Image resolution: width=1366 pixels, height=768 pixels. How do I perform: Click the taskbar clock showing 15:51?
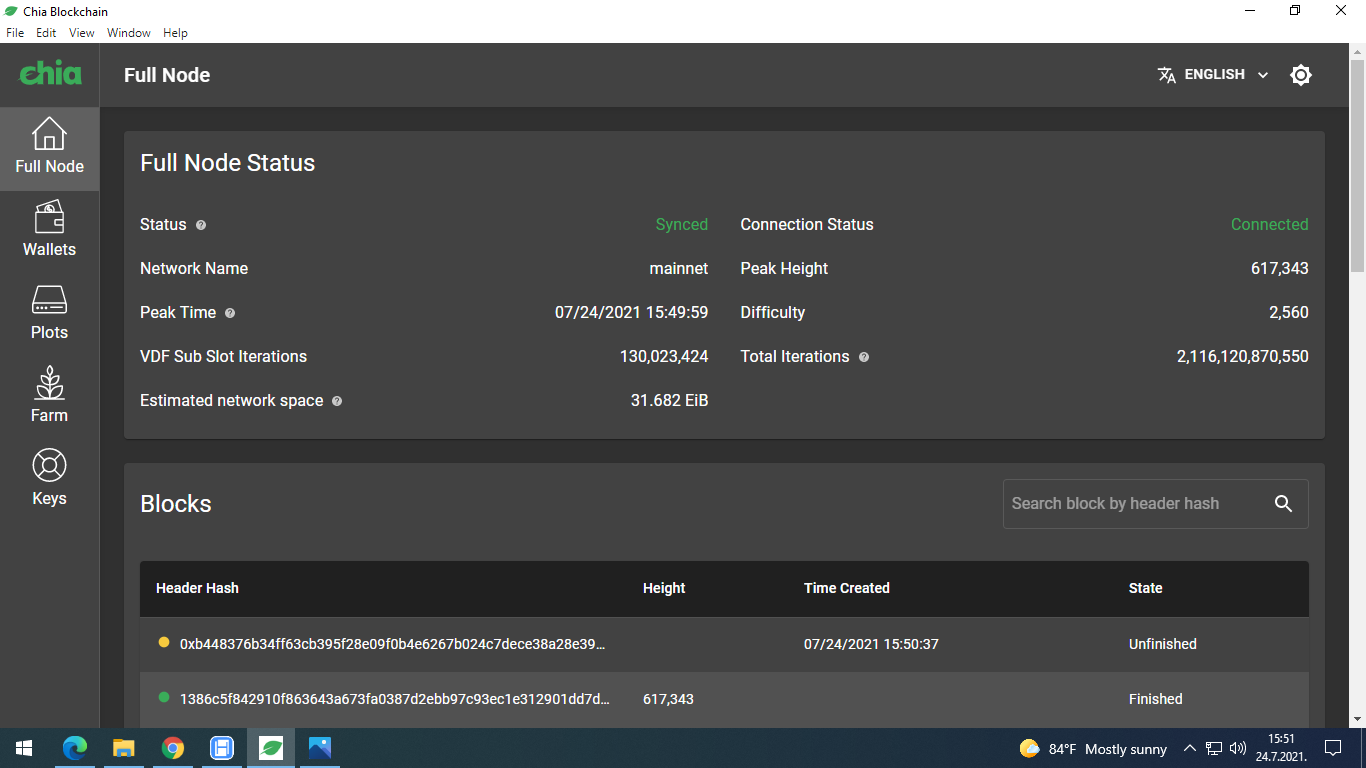(1281, 748)
